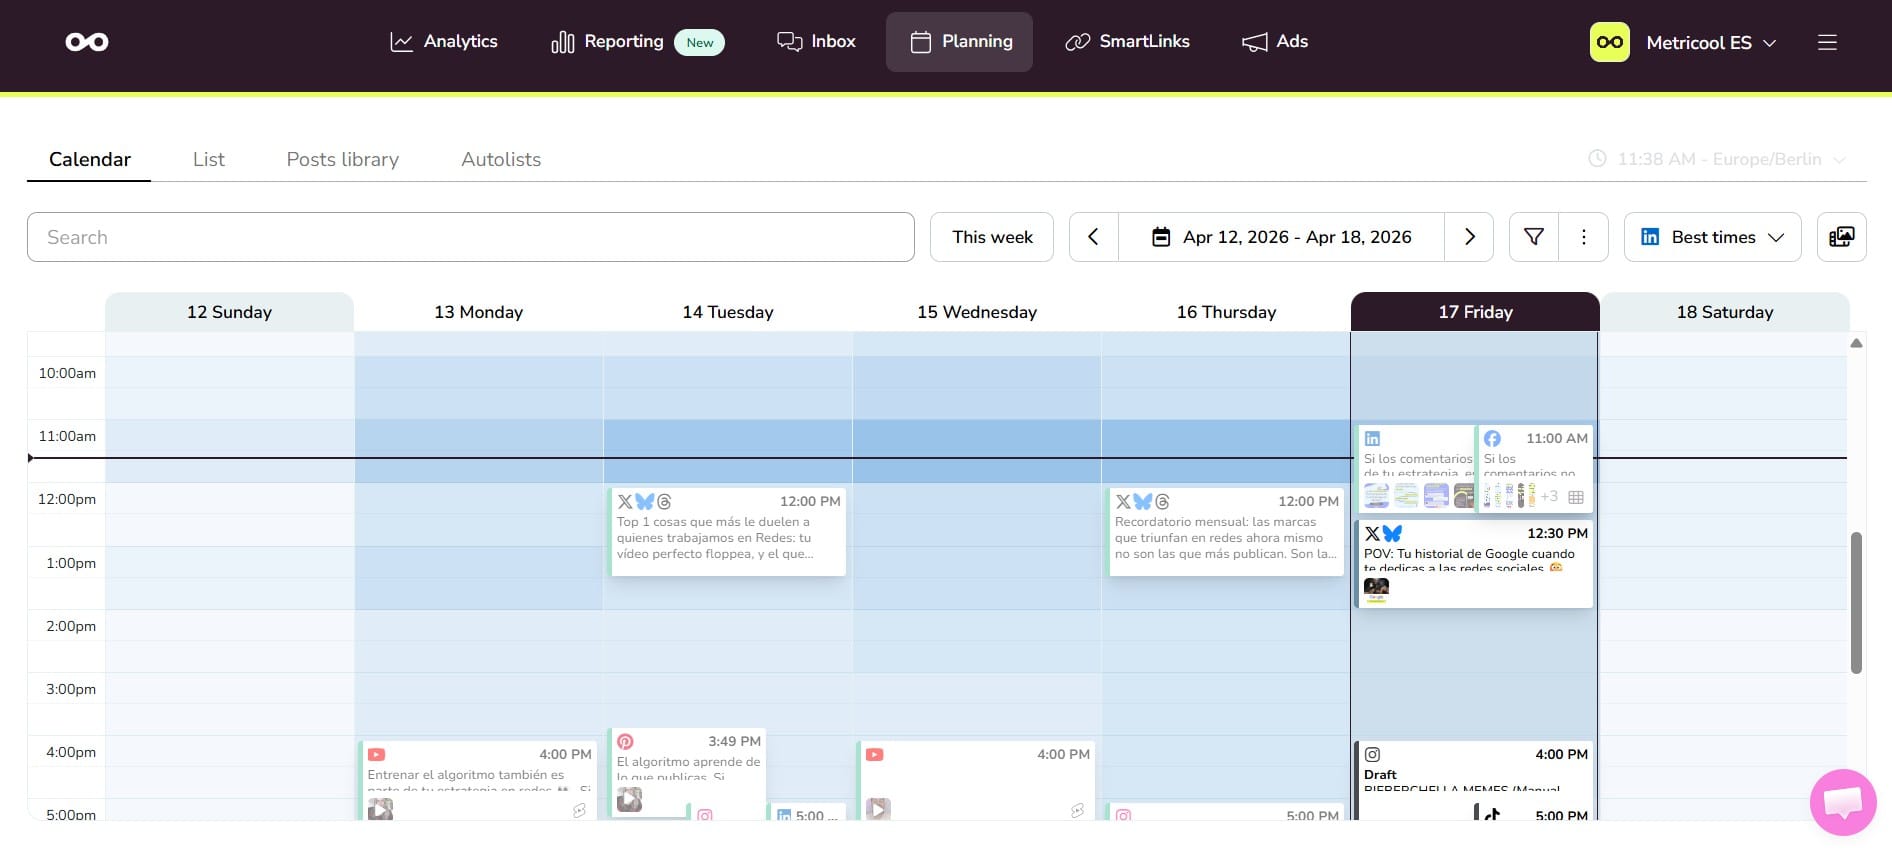Screen dimensions: 1892x853
Task: Switch to the Autolists tab
Action: click(x=501, y=159)
